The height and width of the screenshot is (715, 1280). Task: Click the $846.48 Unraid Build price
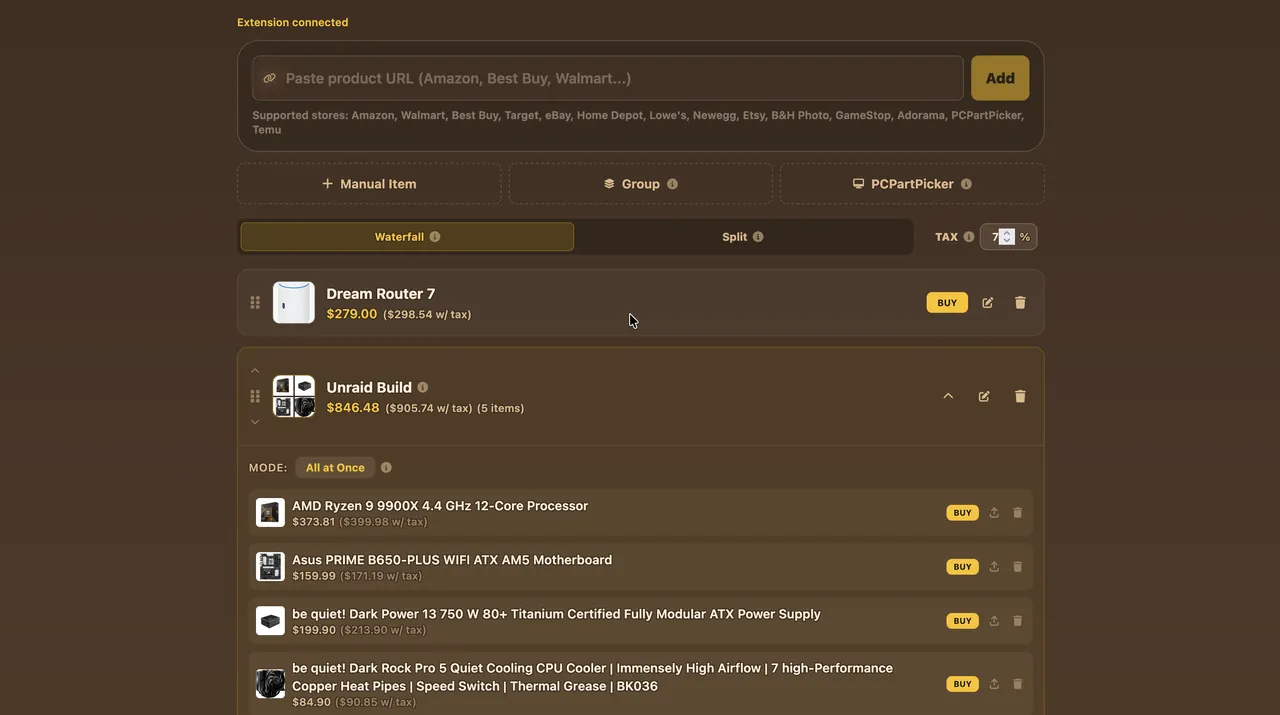(353, 408)
